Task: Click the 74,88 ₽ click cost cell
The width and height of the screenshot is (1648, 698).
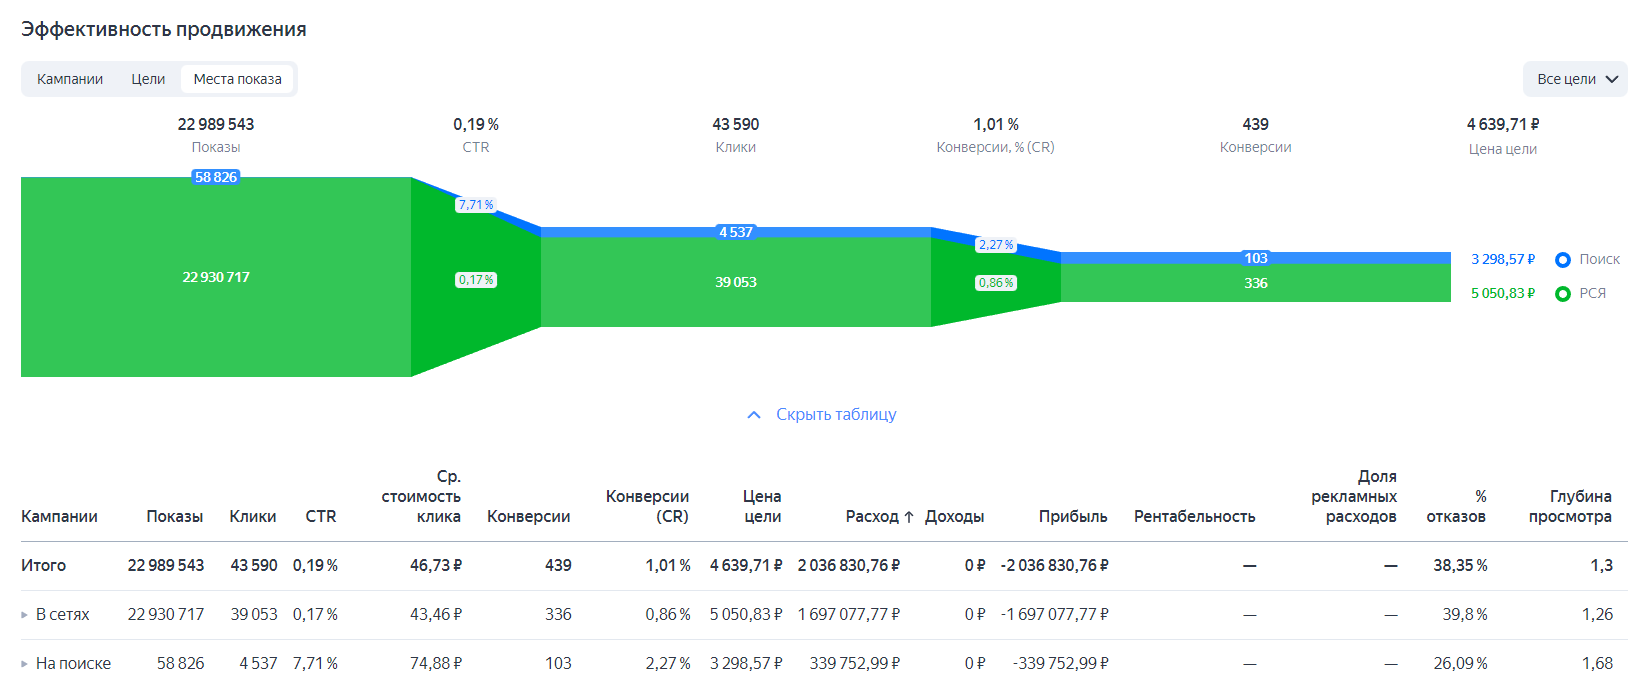Action: coord(436,663)
